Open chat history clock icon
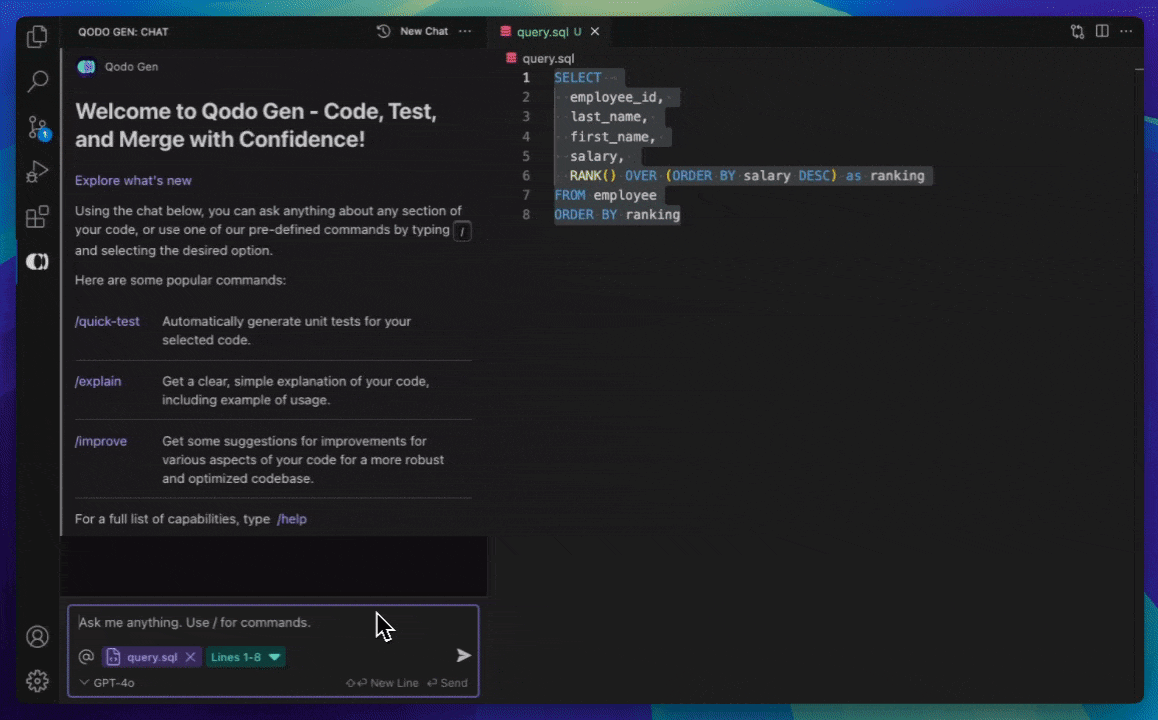The image size is (1158, 720). pyautogui.click(x=383, y=31)
